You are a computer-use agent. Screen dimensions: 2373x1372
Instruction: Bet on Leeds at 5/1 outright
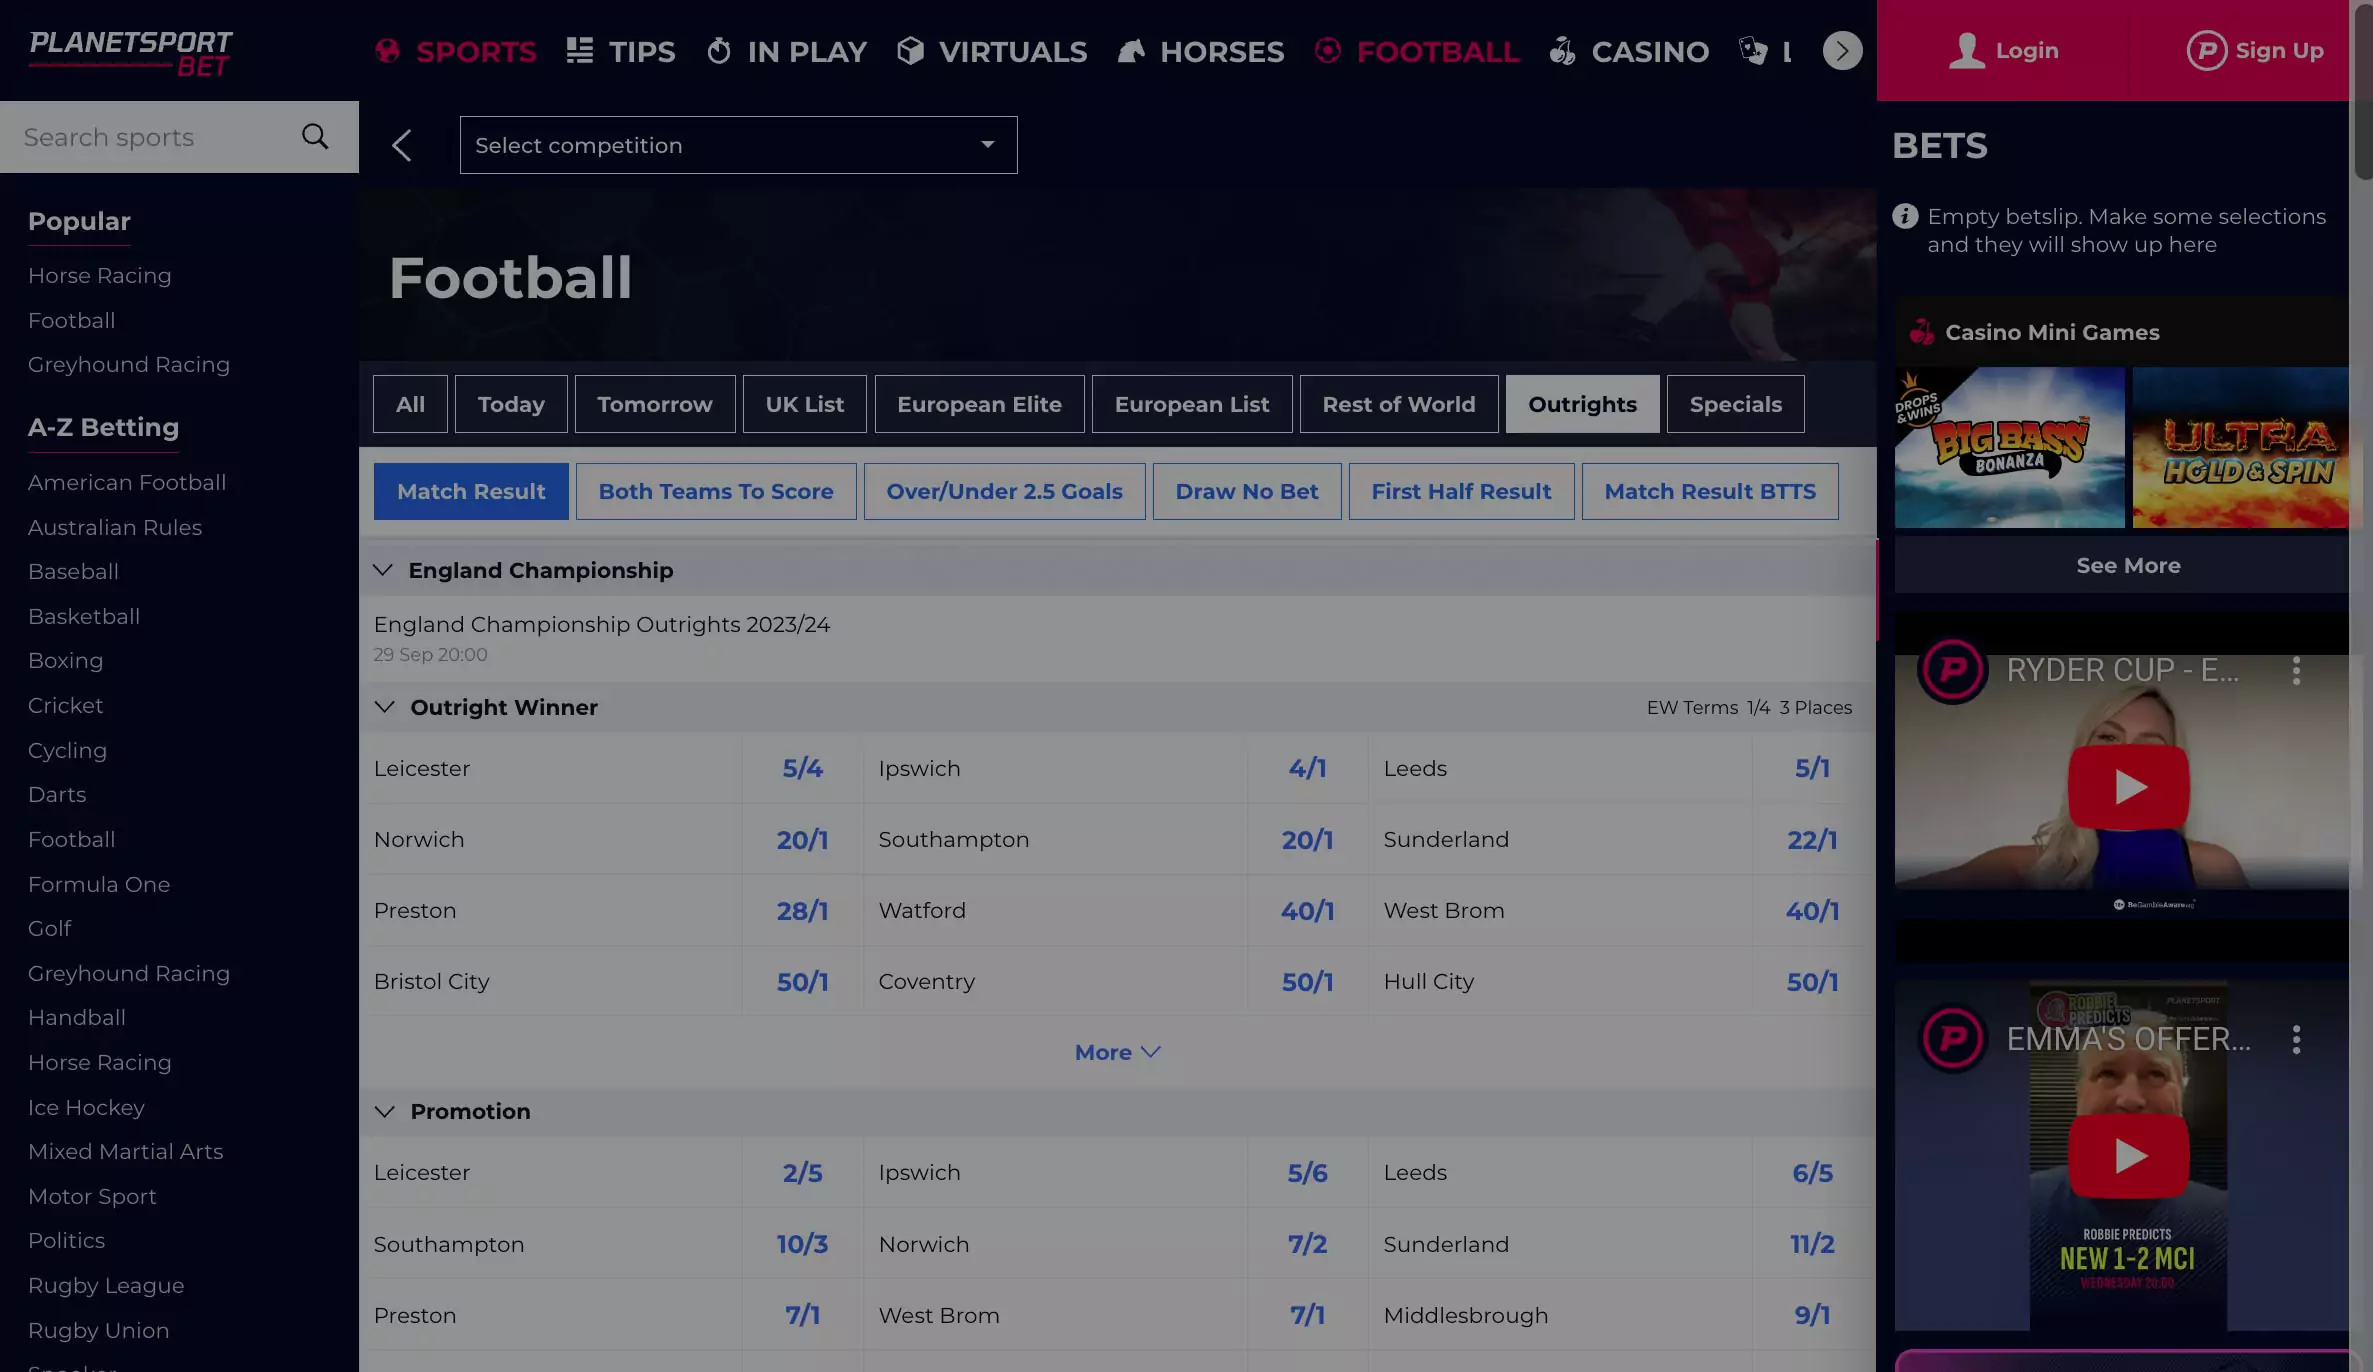(x=1812, y=768)
